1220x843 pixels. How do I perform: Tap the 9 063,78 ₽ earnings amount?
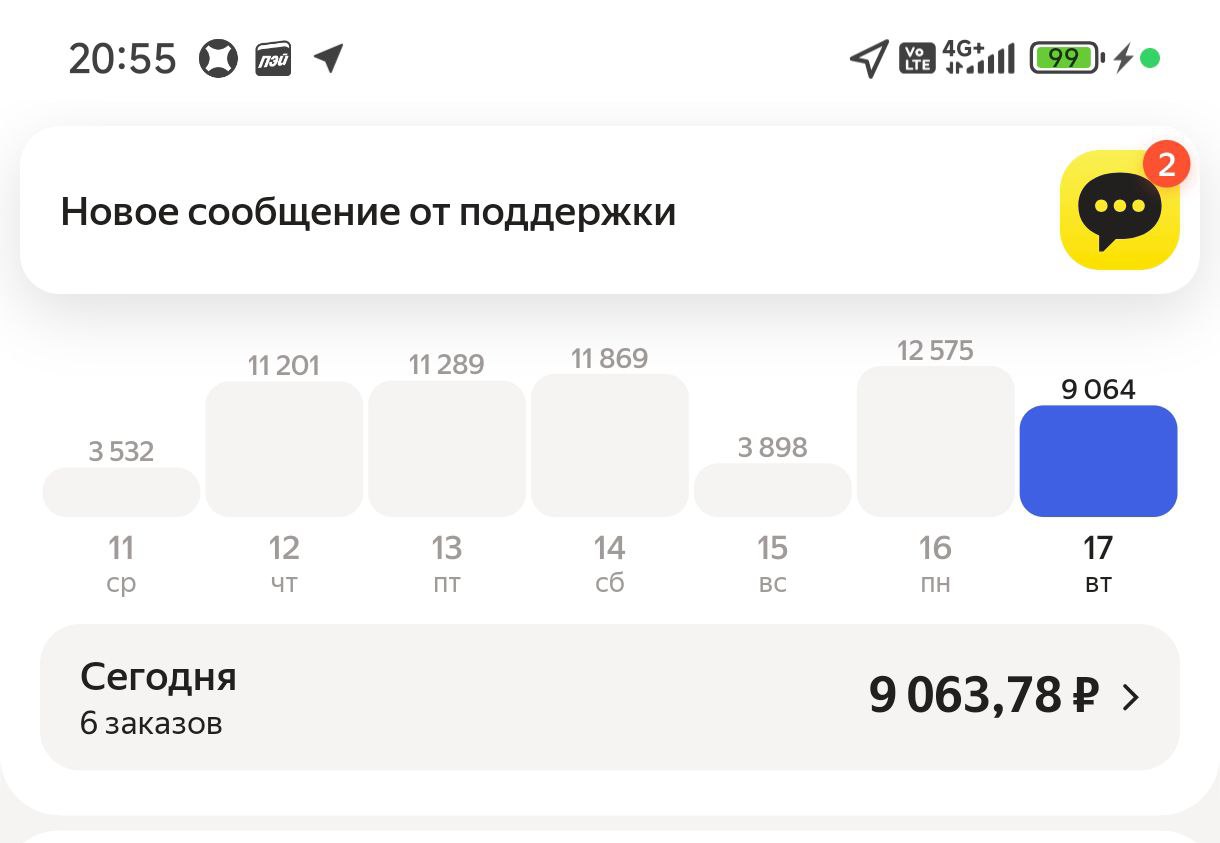(983, 695)
